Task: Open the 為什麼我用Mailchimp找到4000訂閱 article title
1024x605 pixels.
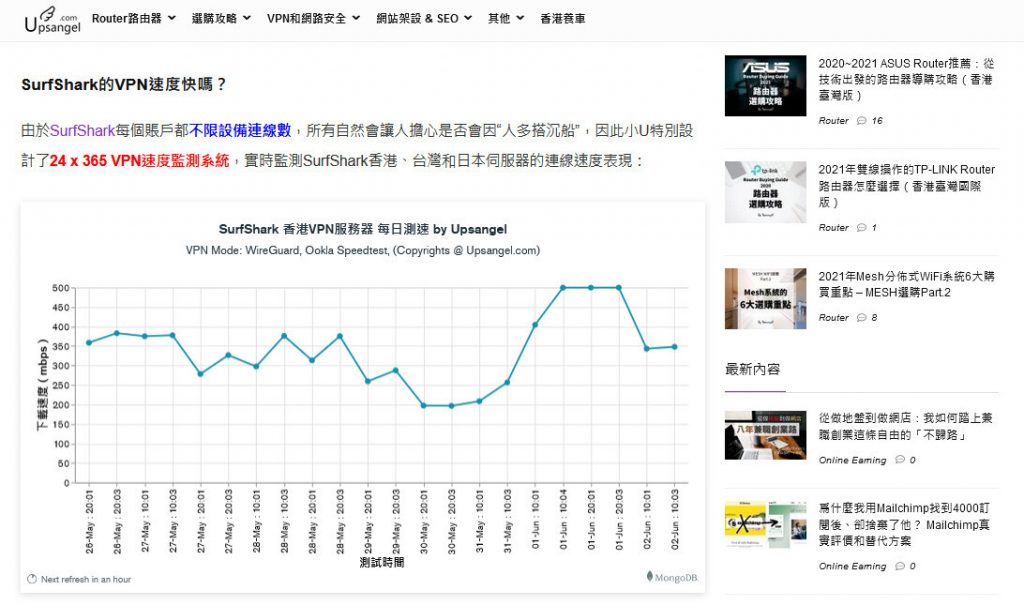Action: tap(904, 525)
